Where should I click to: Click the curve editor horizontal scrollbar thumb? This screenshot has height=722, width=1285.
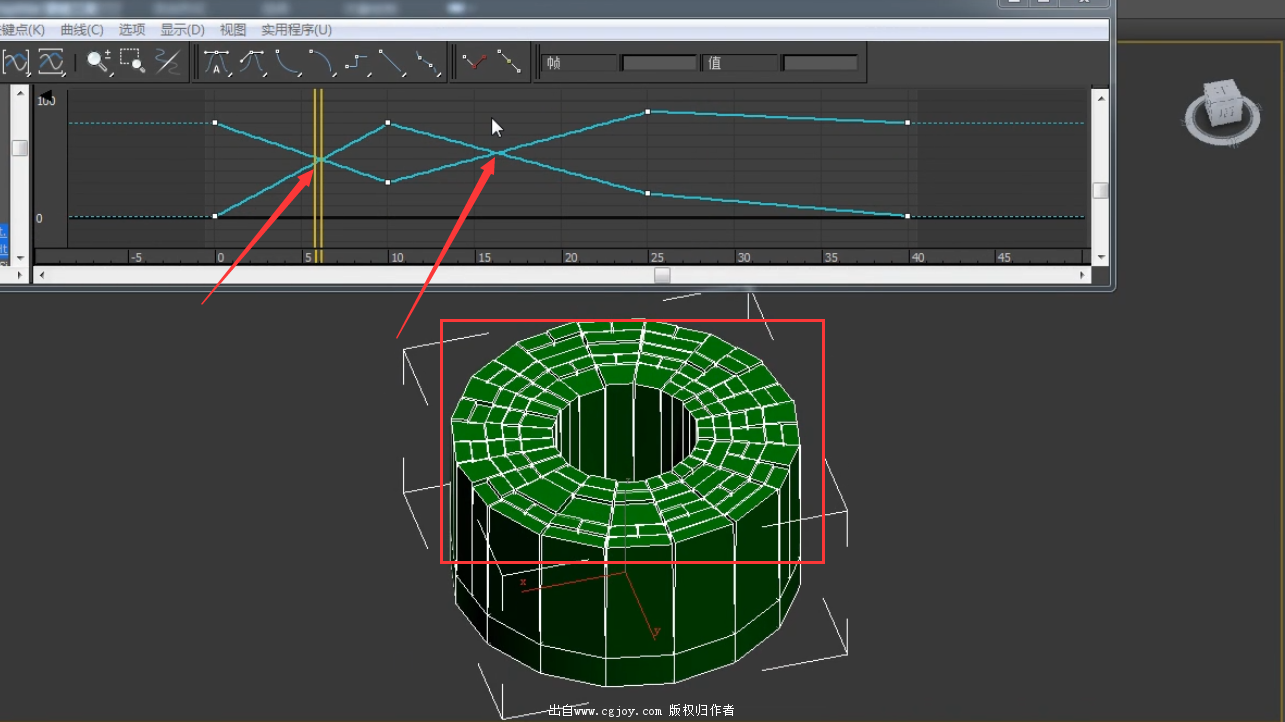click(662, 275)
